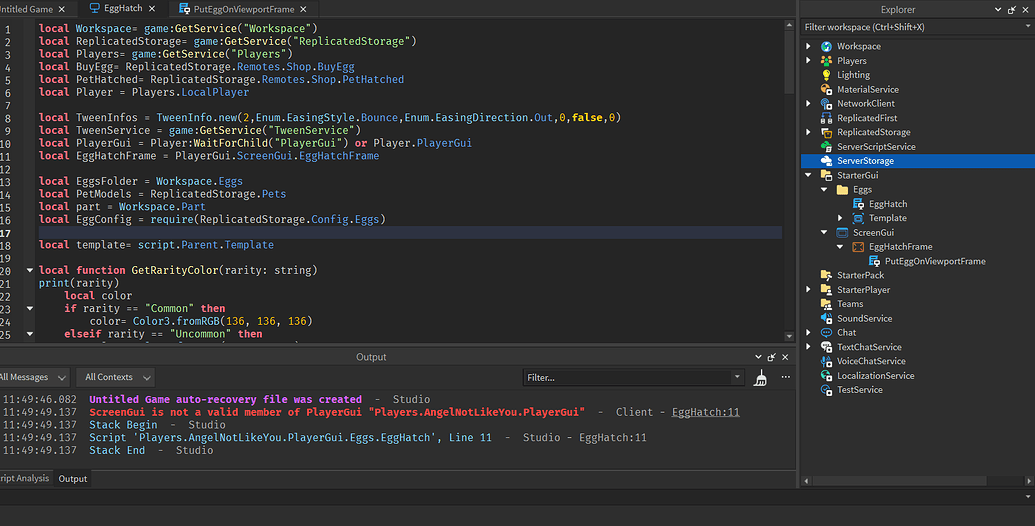
Task: Expand the ReplicatedStorage tree node
Action: coord(810,132)
